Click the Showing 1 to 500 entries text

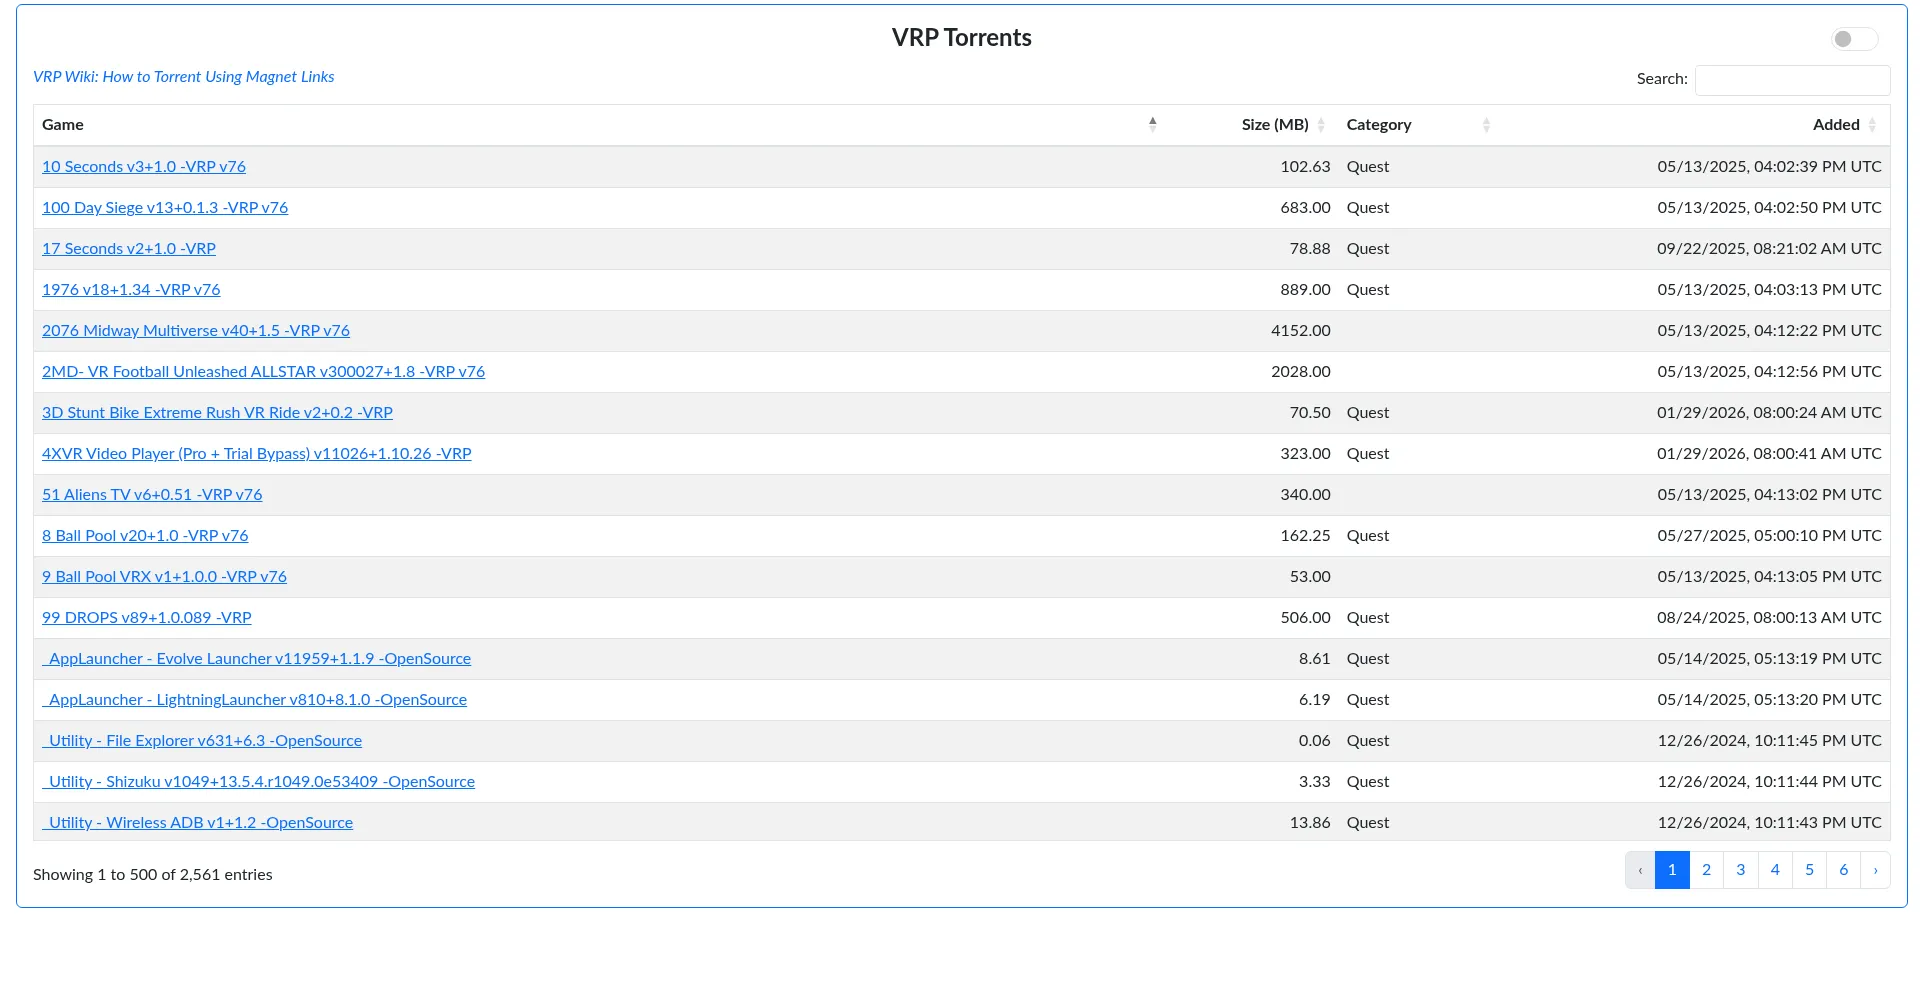pos(153,875)
